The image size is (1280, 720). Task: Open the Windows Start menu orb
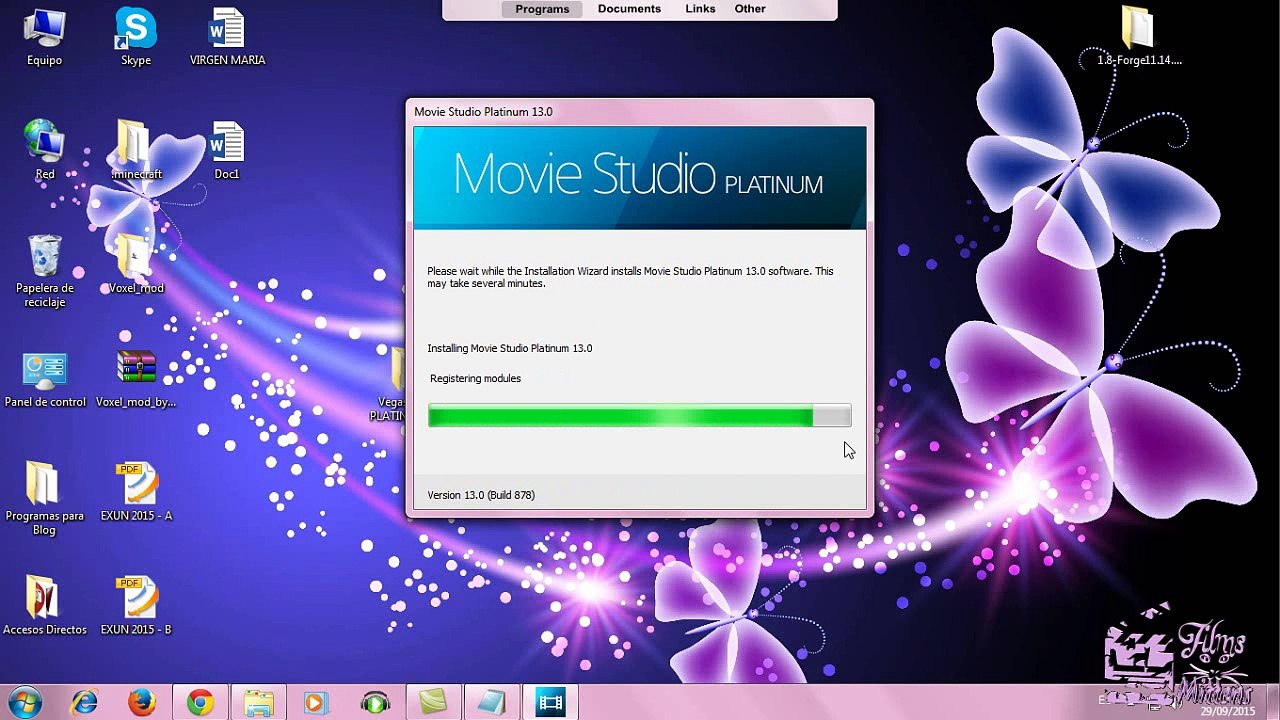[x=24, y=702]
